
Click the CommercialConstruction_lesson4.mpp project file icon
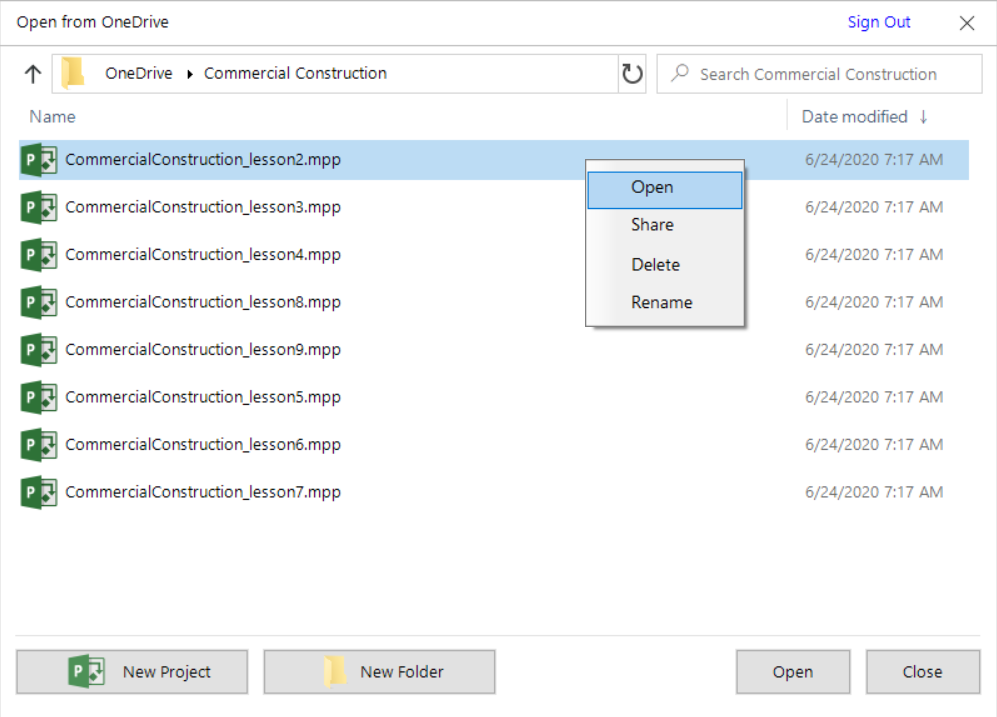(x=39, y=255)
